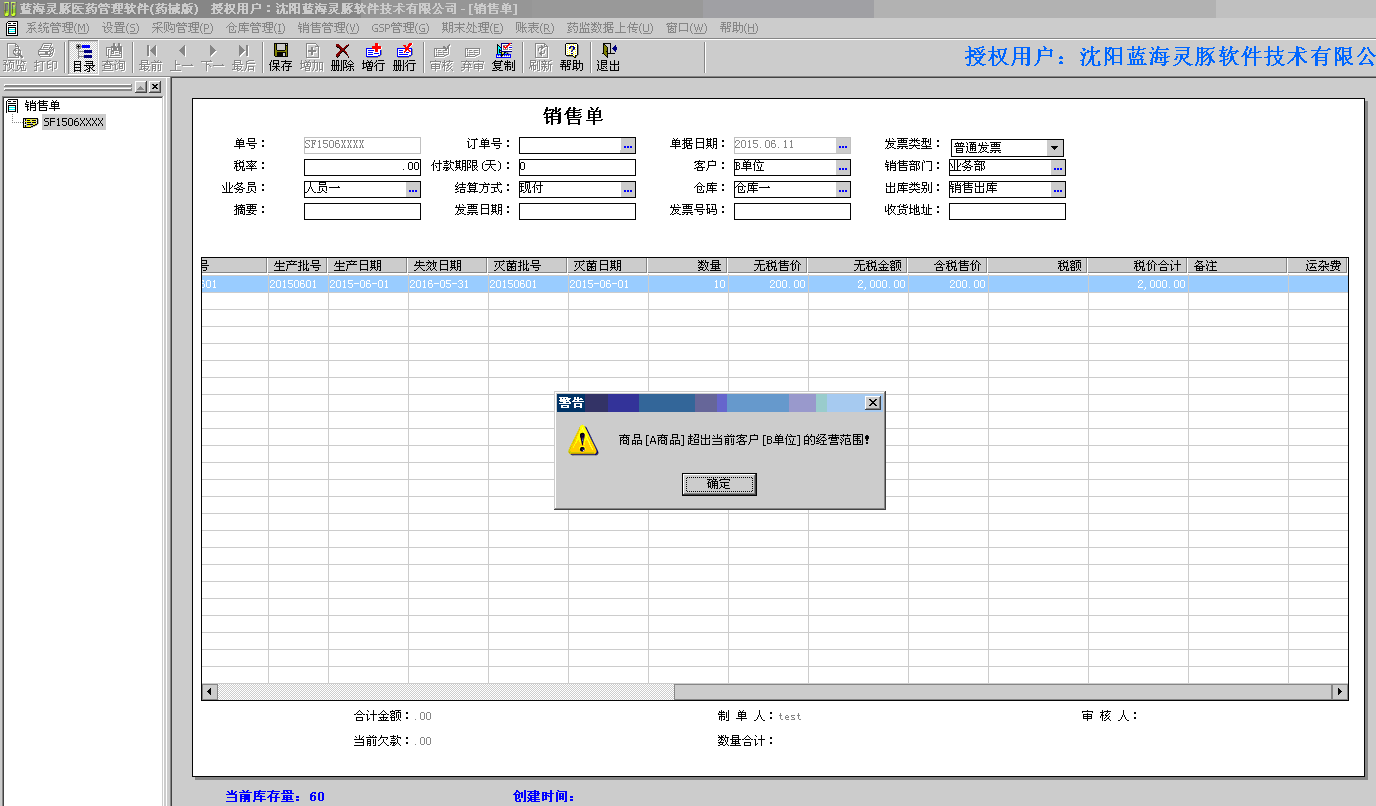Open the 发票类型 dropdown arrow
Image resolution: width=1376 pixels, height=806 pixels.
[1054, 148]
